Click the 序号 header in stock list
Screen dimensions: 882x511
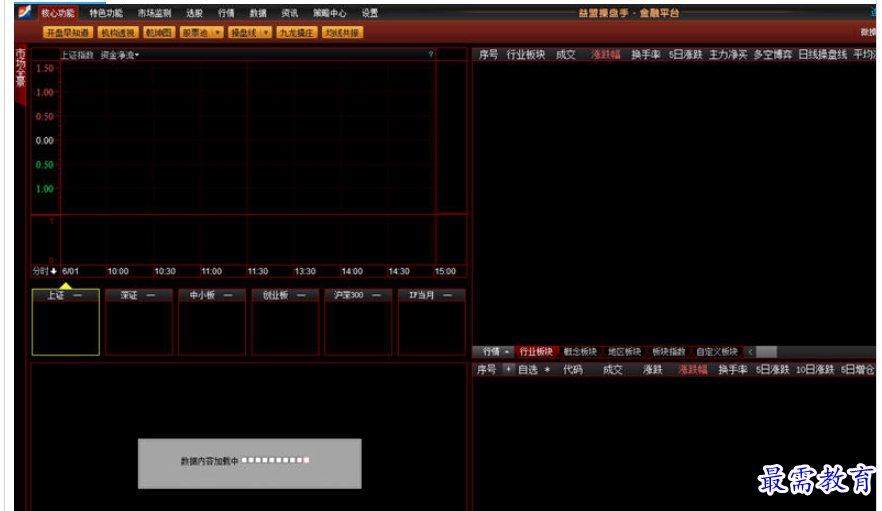point(487,370)
